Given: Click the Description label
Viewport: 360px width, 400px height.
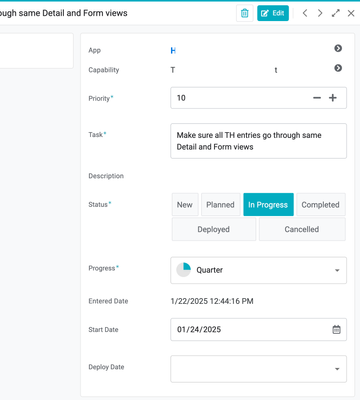Looking at the screenshot, I should [x=106, y=176].
